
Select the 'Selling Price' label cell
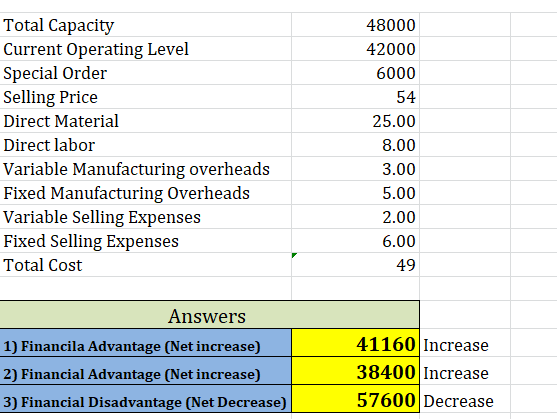(146, 97)
